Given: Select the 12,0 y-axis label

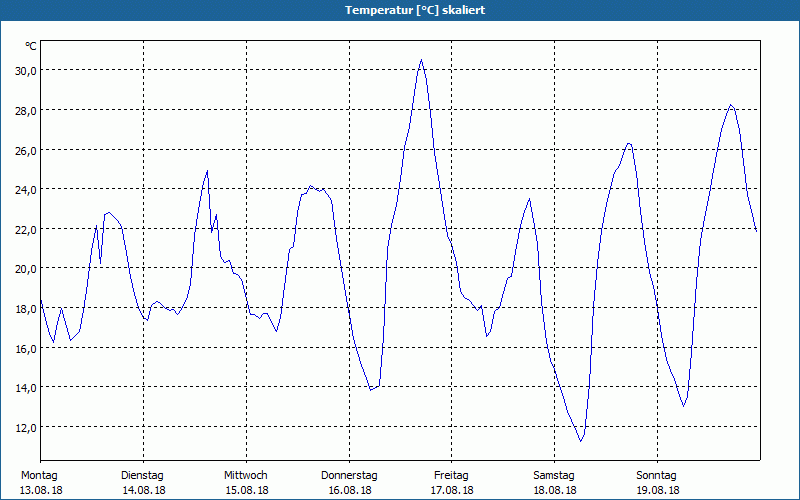Looking at the screenshot, I should point(24,427).
